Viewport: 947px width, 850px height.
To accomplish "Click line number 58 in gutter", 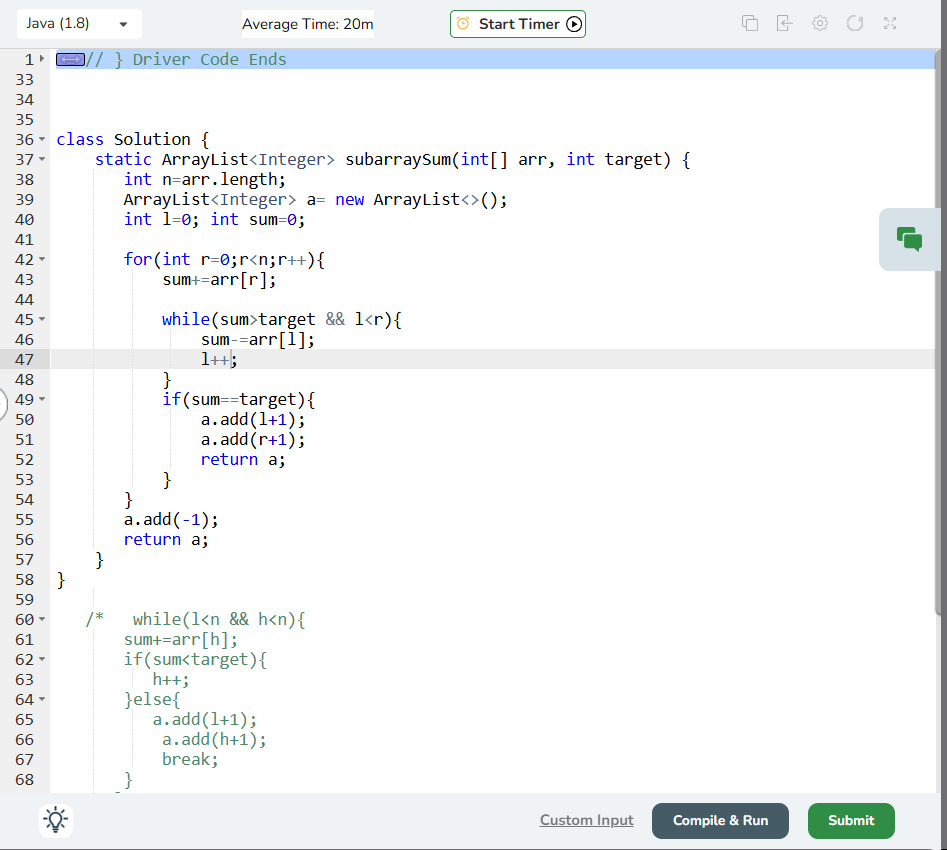I will click(24, 580).
